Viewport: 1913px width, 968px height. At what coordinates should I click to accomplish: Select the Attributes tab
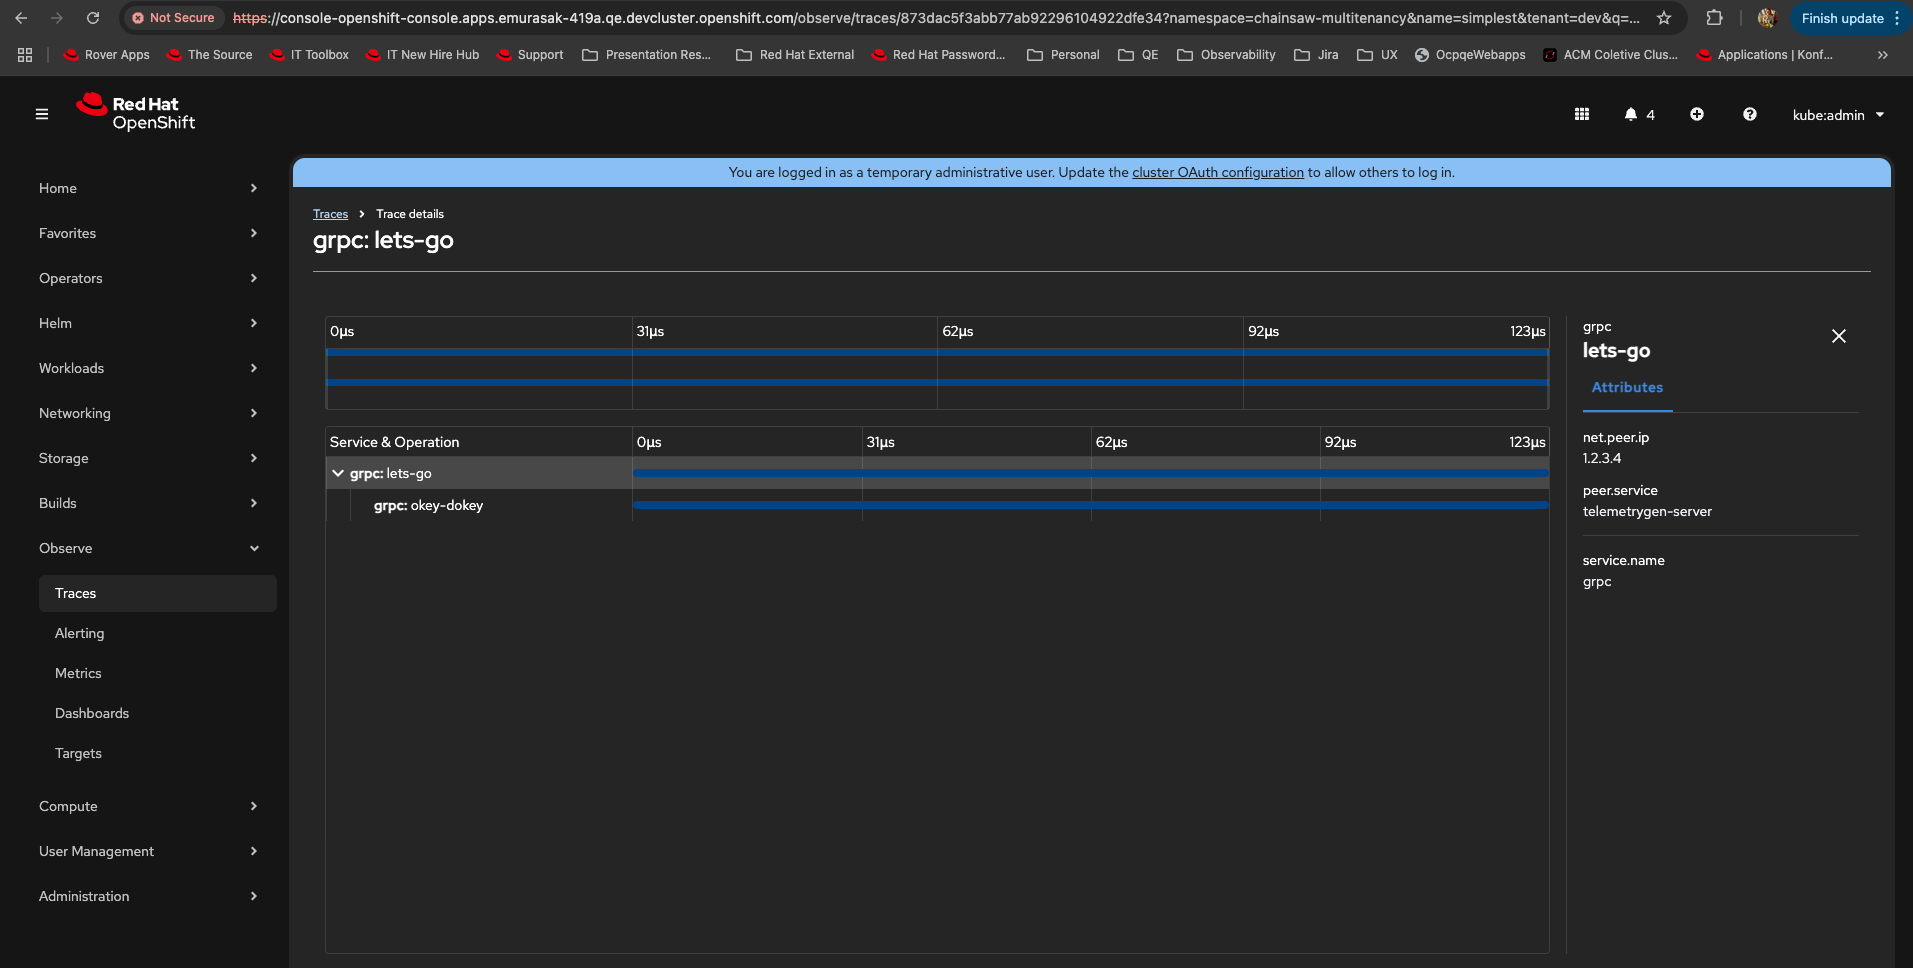[x=1627, y=388]
